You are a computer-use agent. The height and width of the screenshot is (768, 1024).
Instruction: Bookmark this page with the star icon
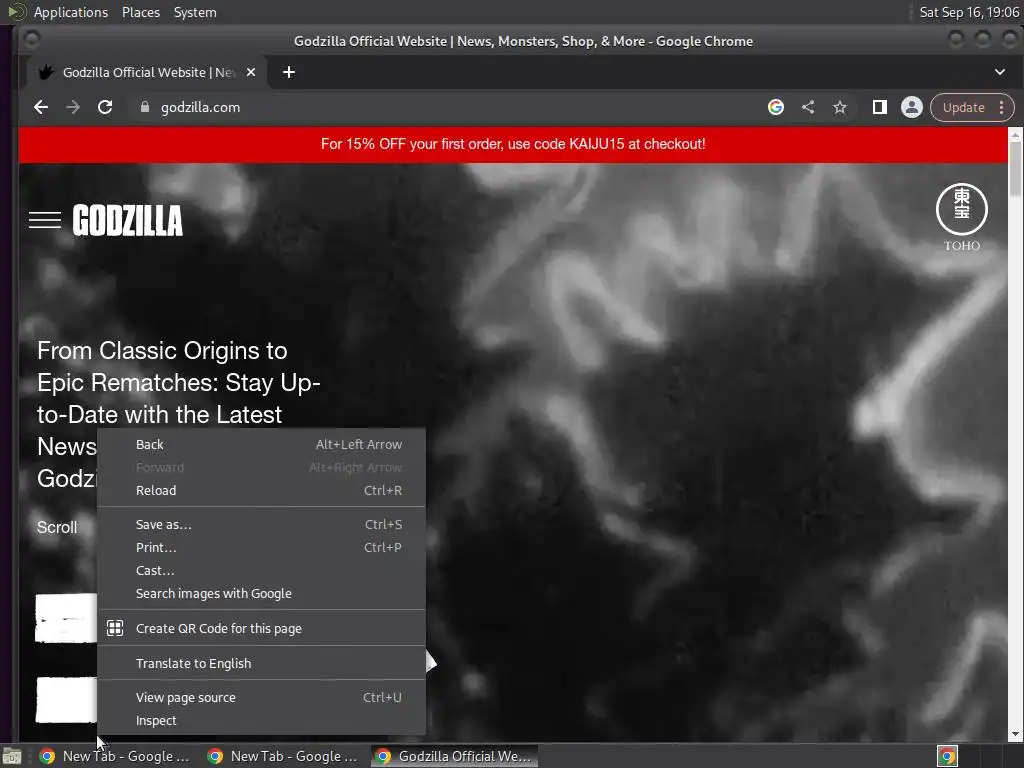tap(840, 107)
